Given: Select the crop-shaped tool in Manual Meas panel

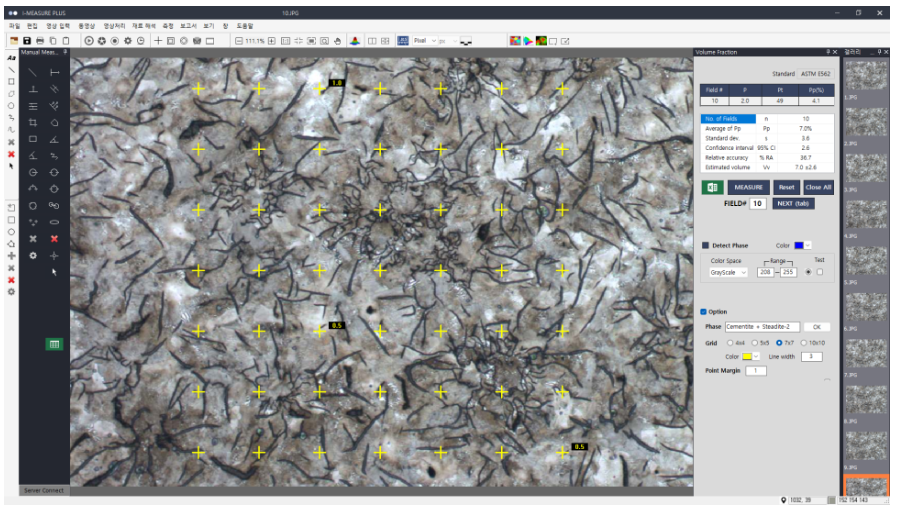Looking at the screenshot, I should [x=33, y=122].
